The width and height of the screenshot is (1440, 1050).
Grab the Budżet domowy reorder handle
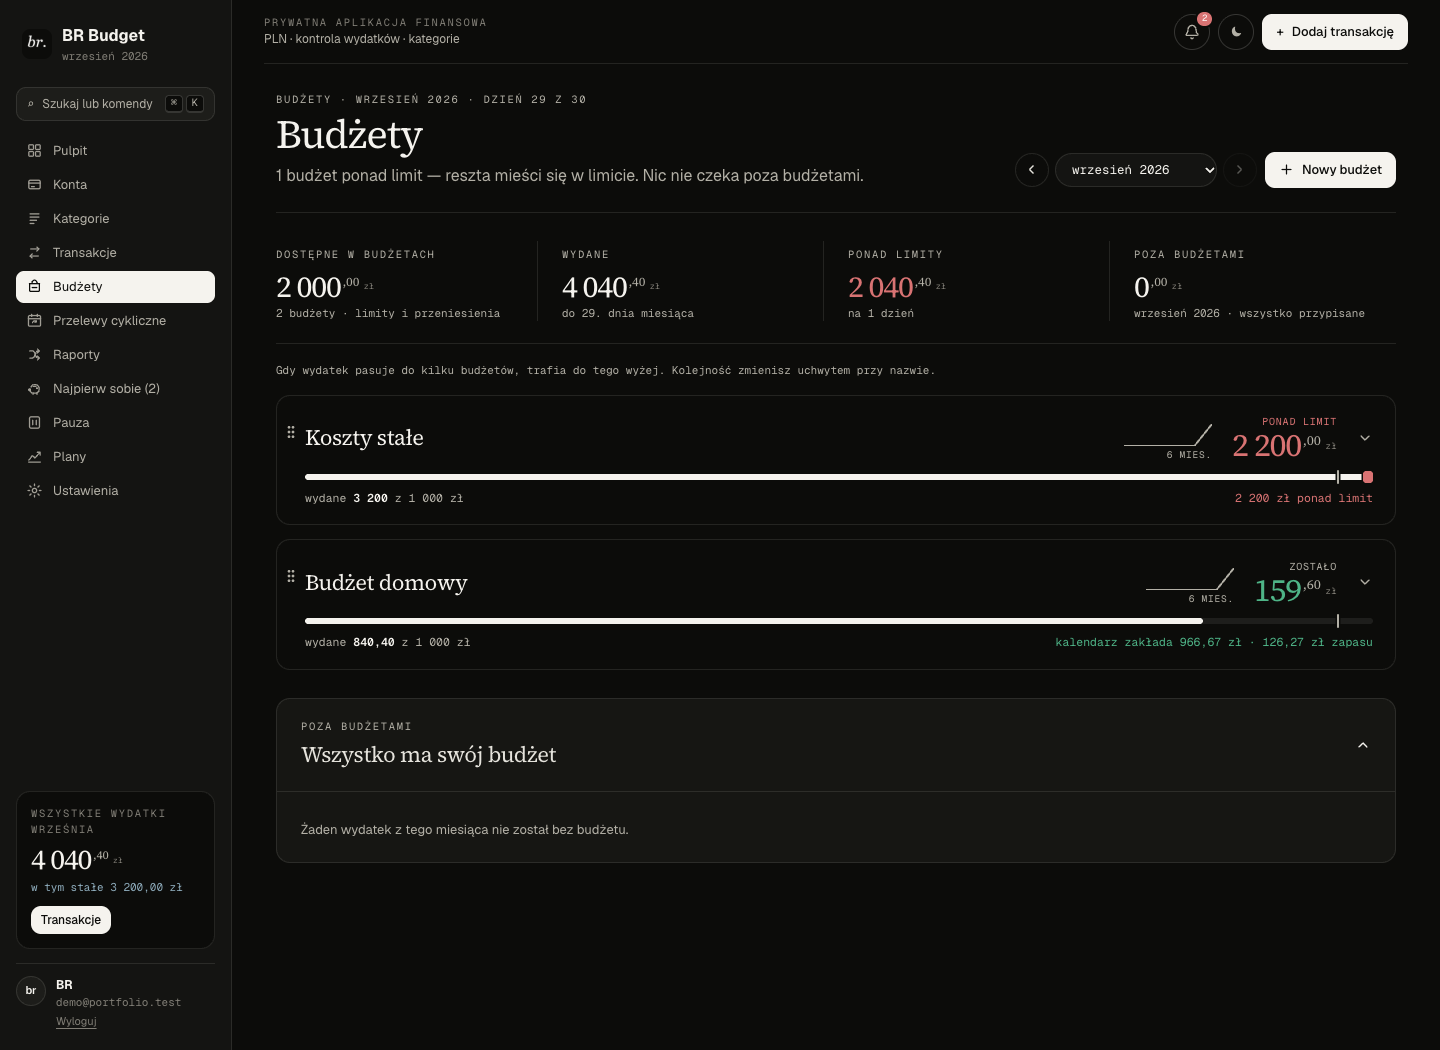[291, 576]
